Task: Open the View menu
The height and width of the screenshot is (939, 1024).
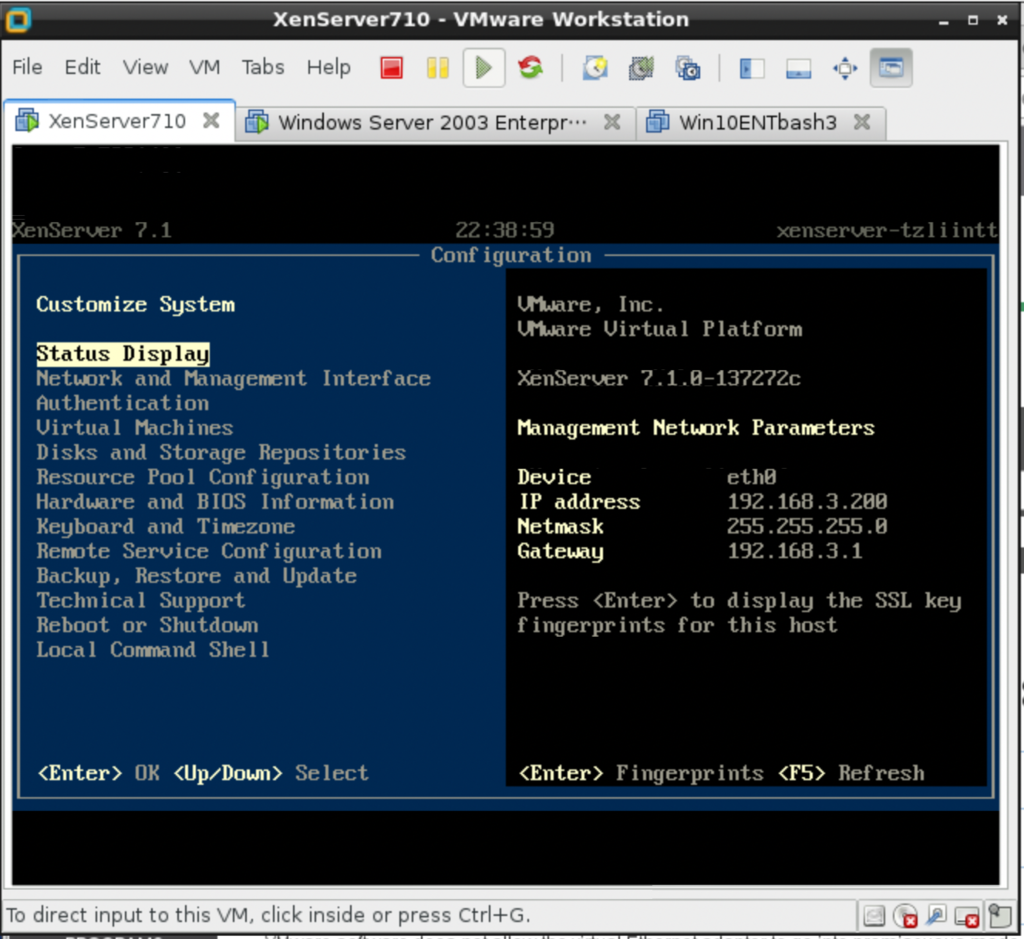Action: [x=145, y=67]
